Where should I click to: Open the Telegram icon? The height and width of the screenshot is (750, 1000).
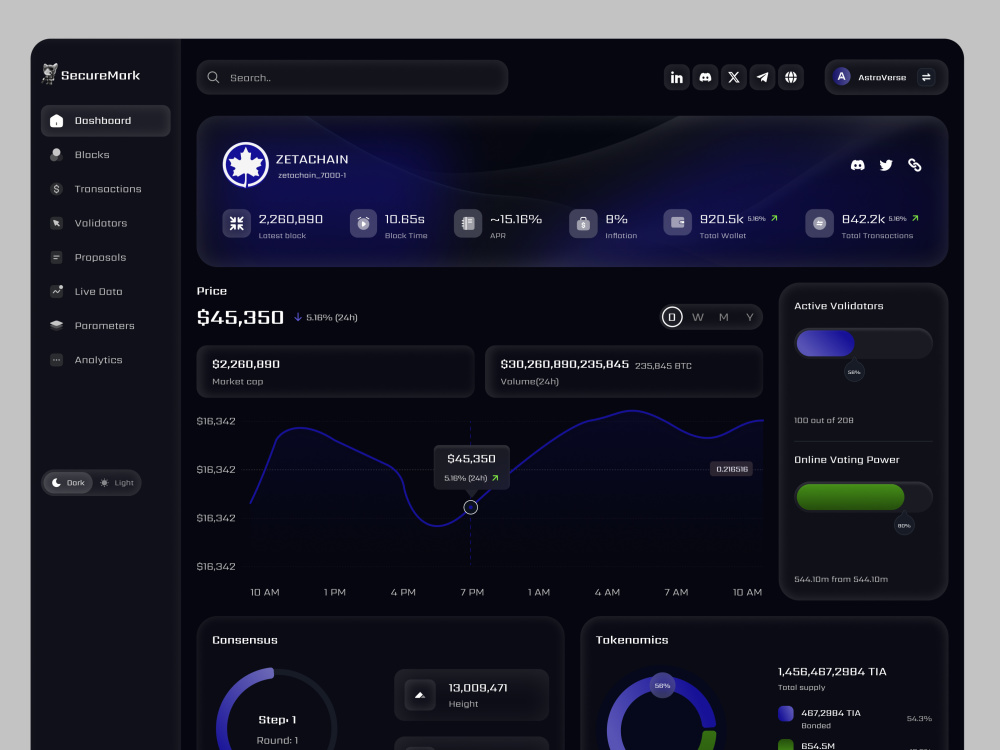[762, 77]
